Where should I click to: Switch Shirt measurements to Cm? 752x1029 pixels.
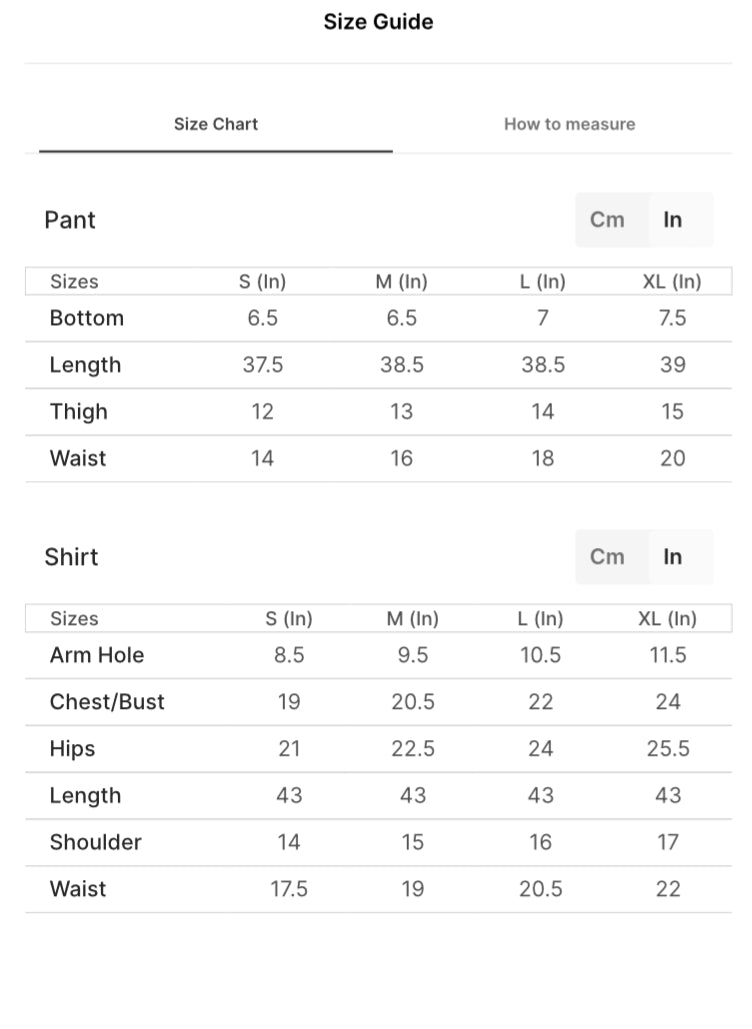tap(607, 557)
